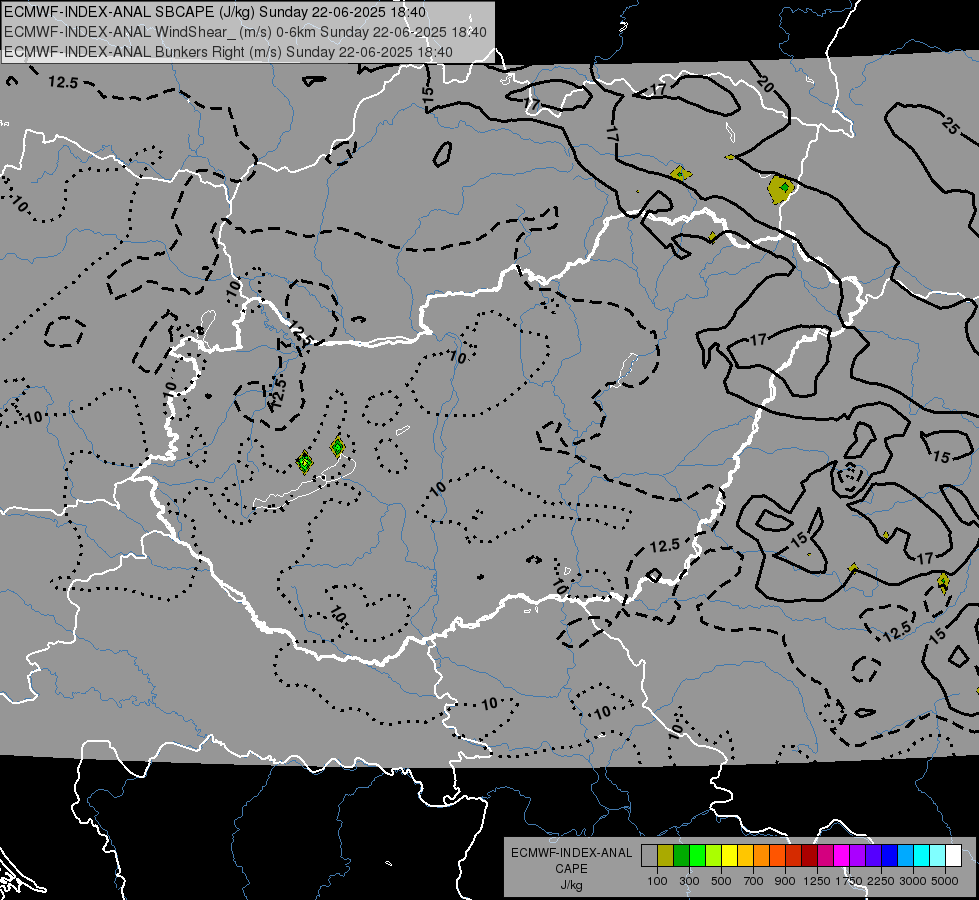979x900 pixels.
Task: Select the dark green legend swatch
Action: (681, 856)
